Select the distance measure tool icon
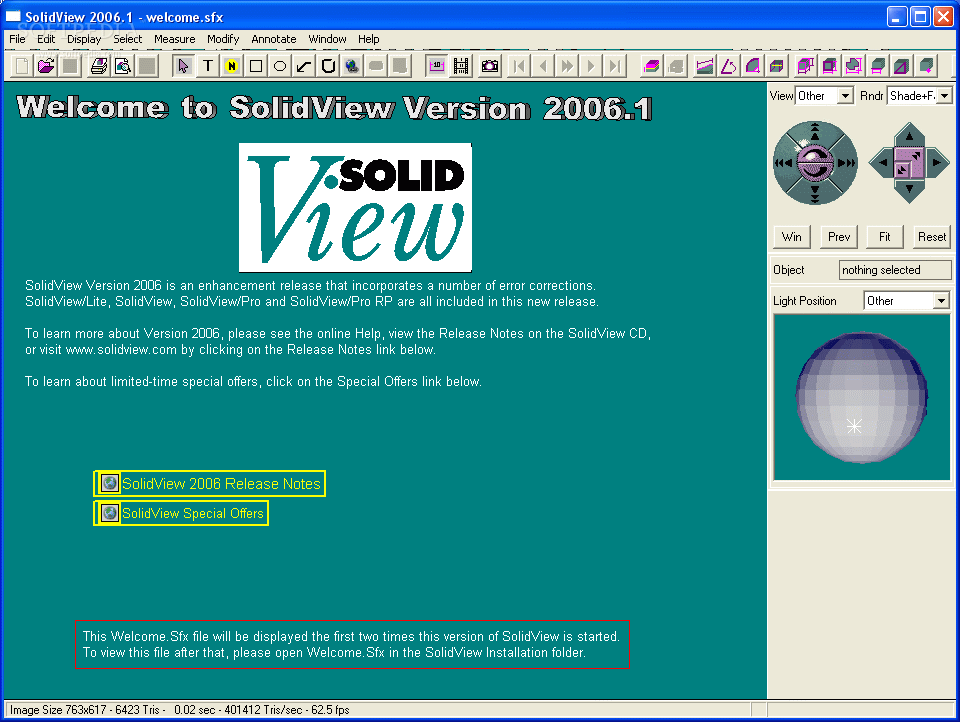 (x=705, y=66)
